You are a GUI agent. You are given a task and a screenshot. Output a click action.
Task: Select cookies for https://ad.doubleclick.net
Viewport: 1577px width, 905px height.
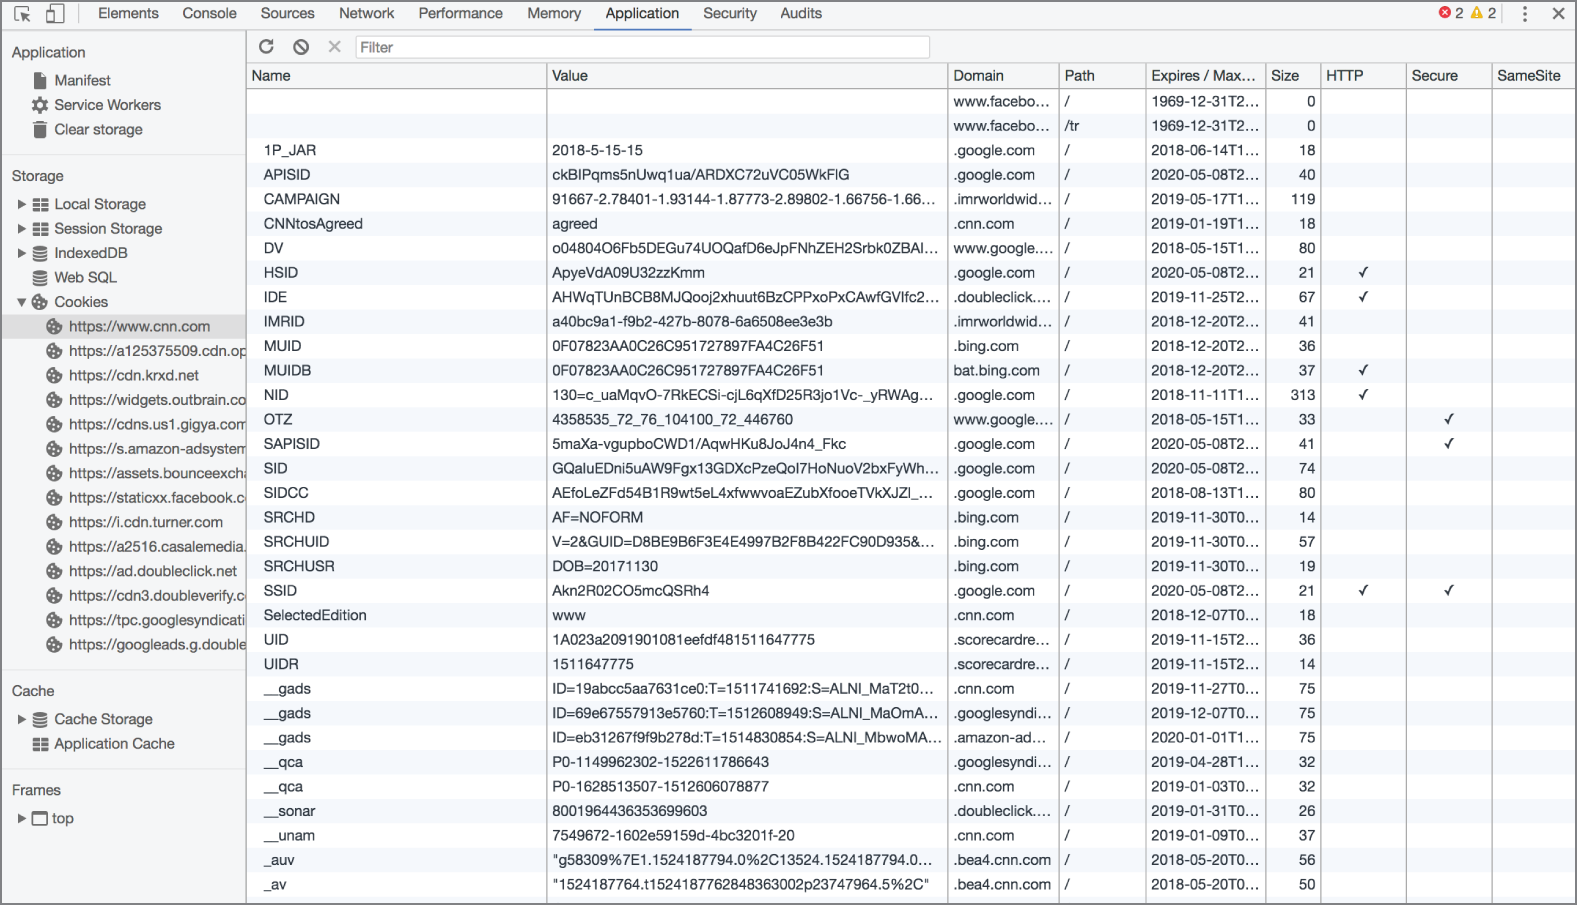pyautogui.click(x=152, y=571)
